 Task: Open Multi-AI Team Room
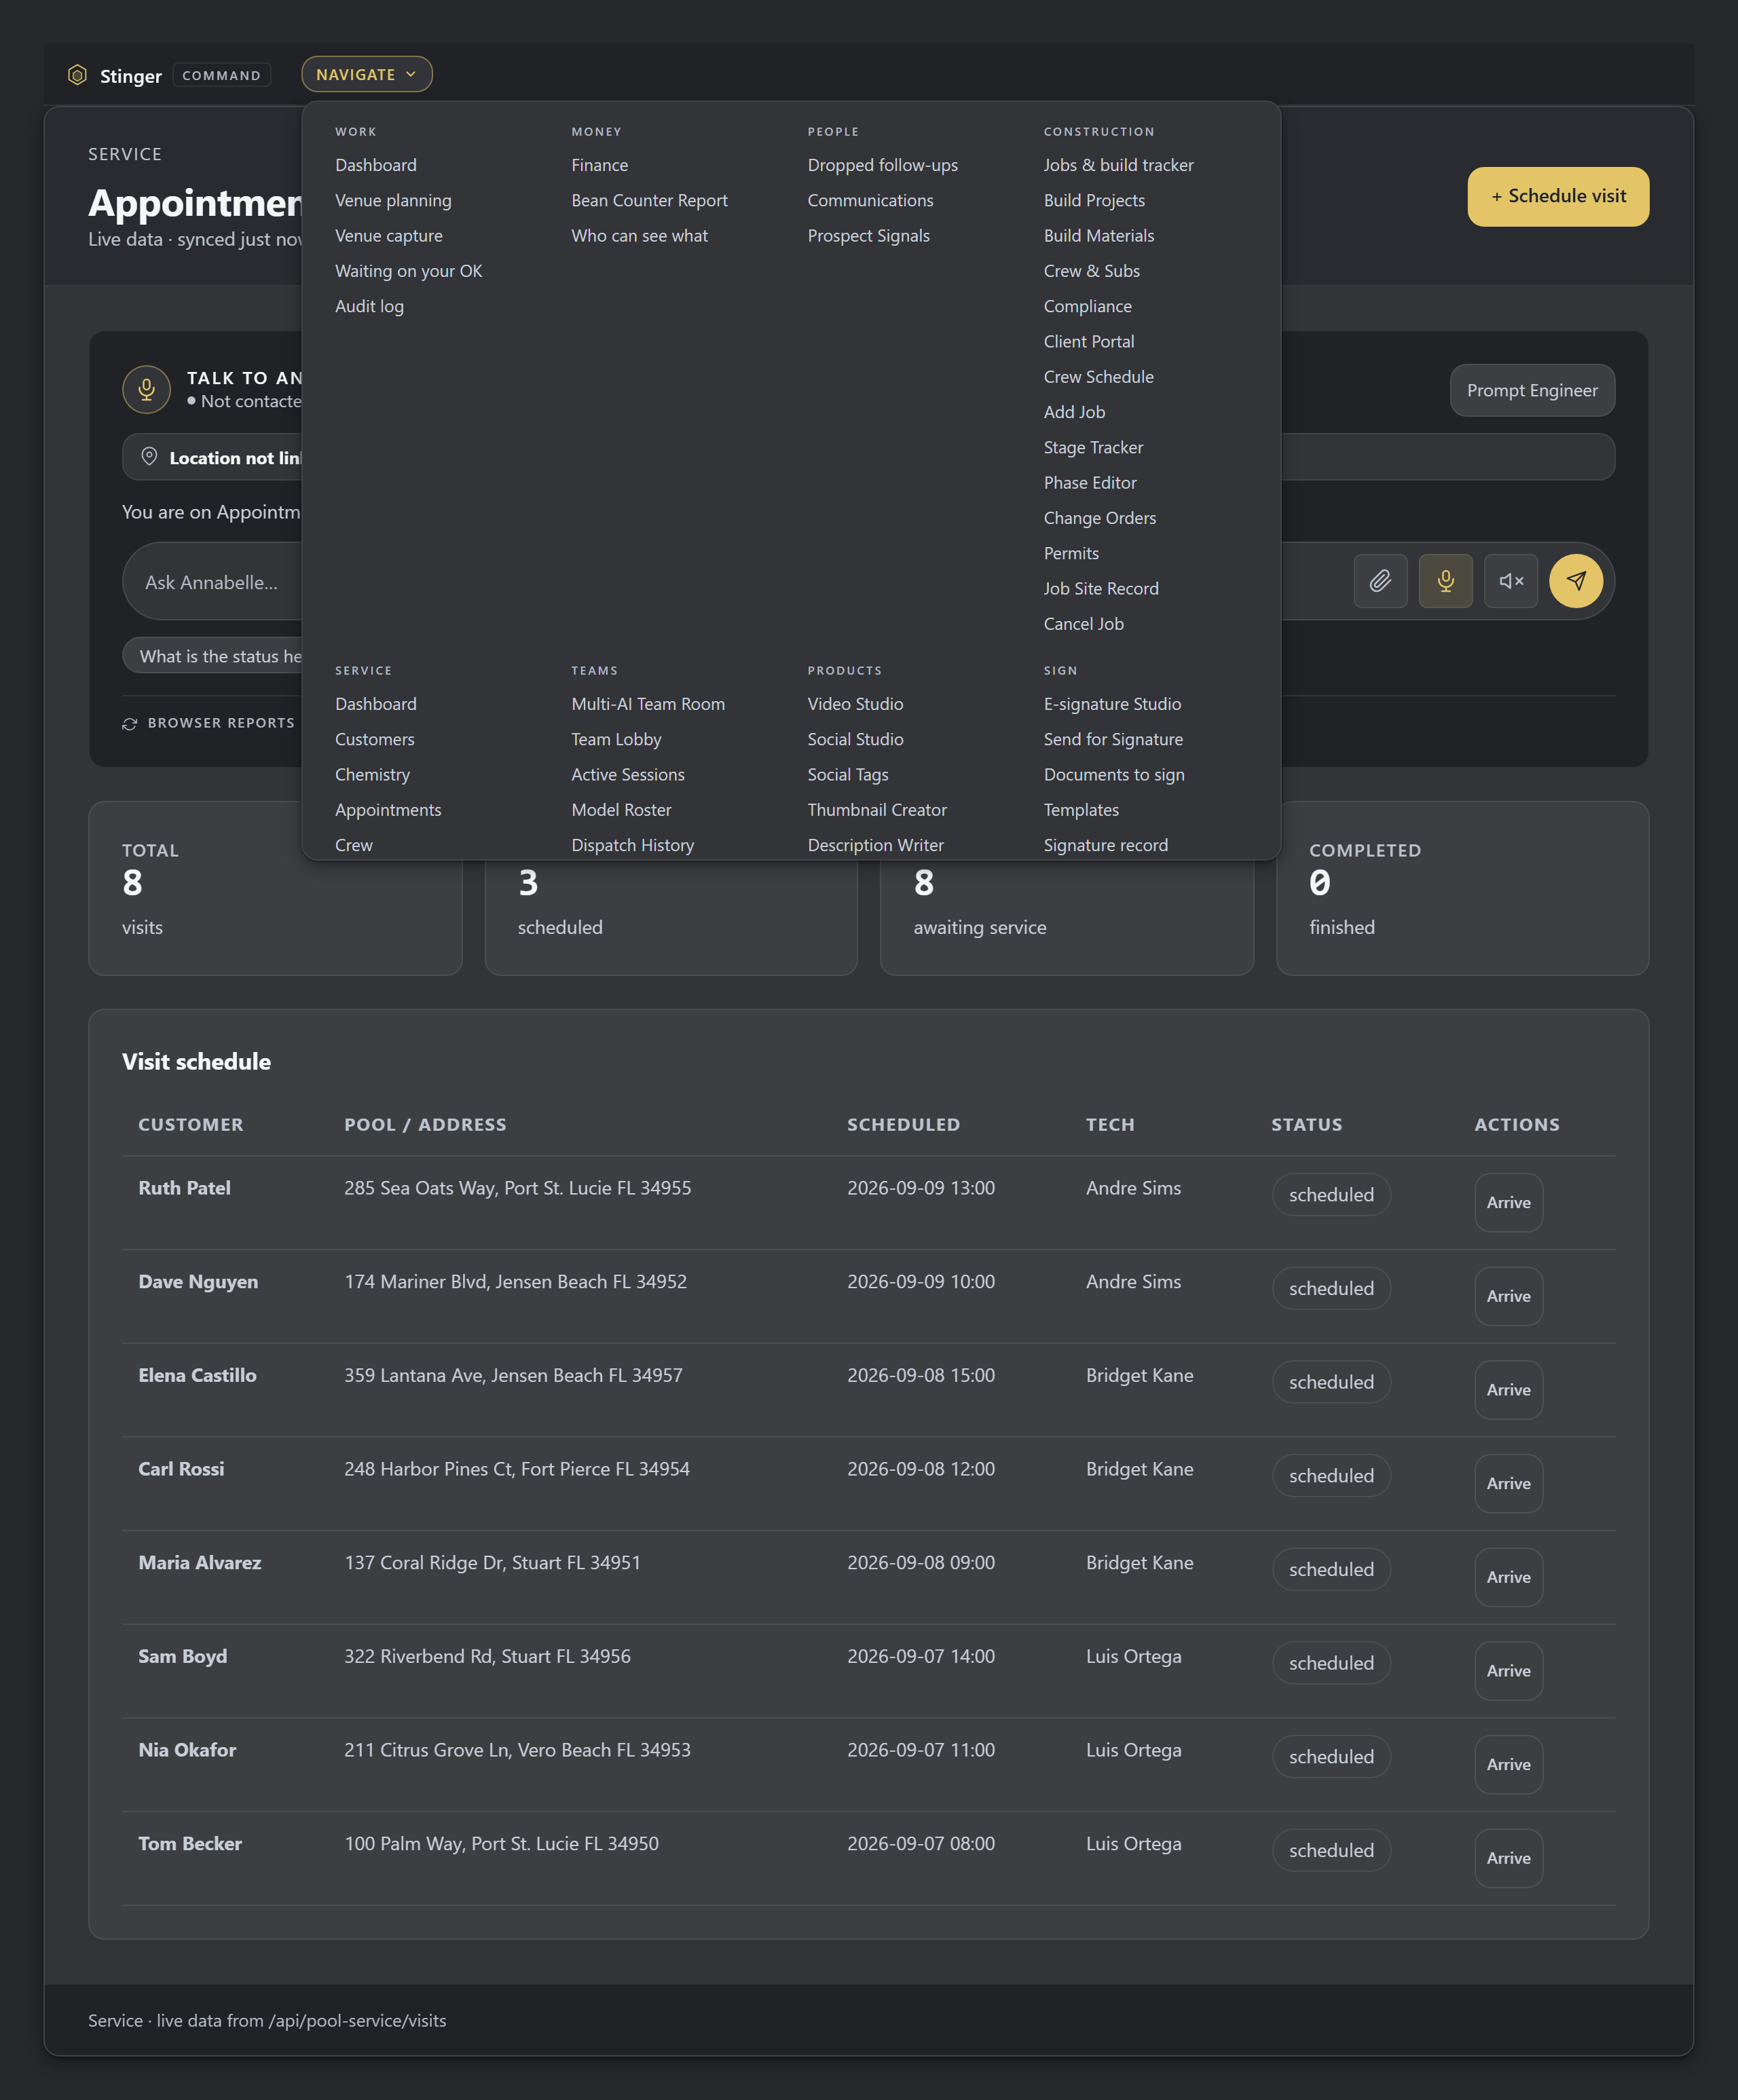click(x=648, y=704)
